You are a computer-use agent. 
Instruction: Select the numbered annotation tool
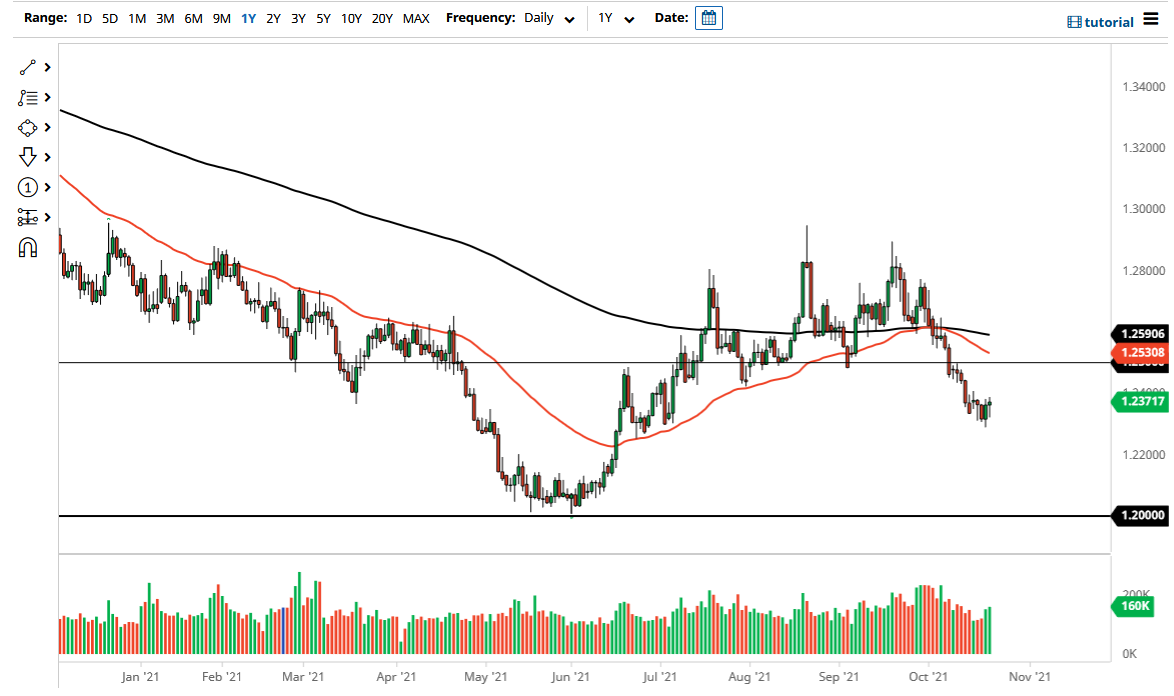(28, 187)
